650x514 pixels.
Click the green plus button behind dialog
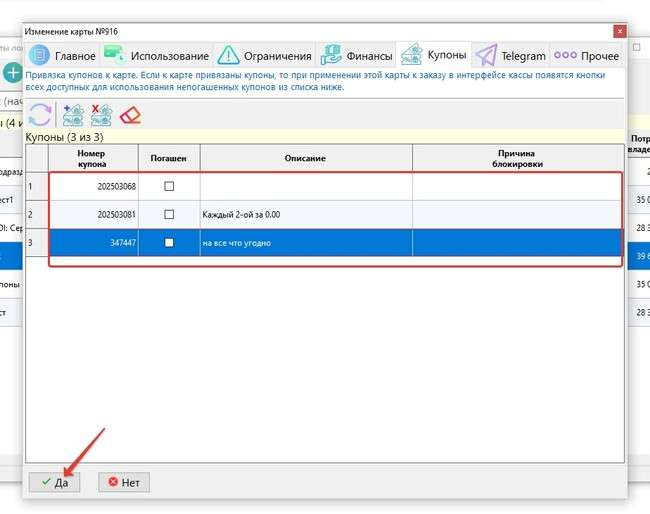(12, 72)
